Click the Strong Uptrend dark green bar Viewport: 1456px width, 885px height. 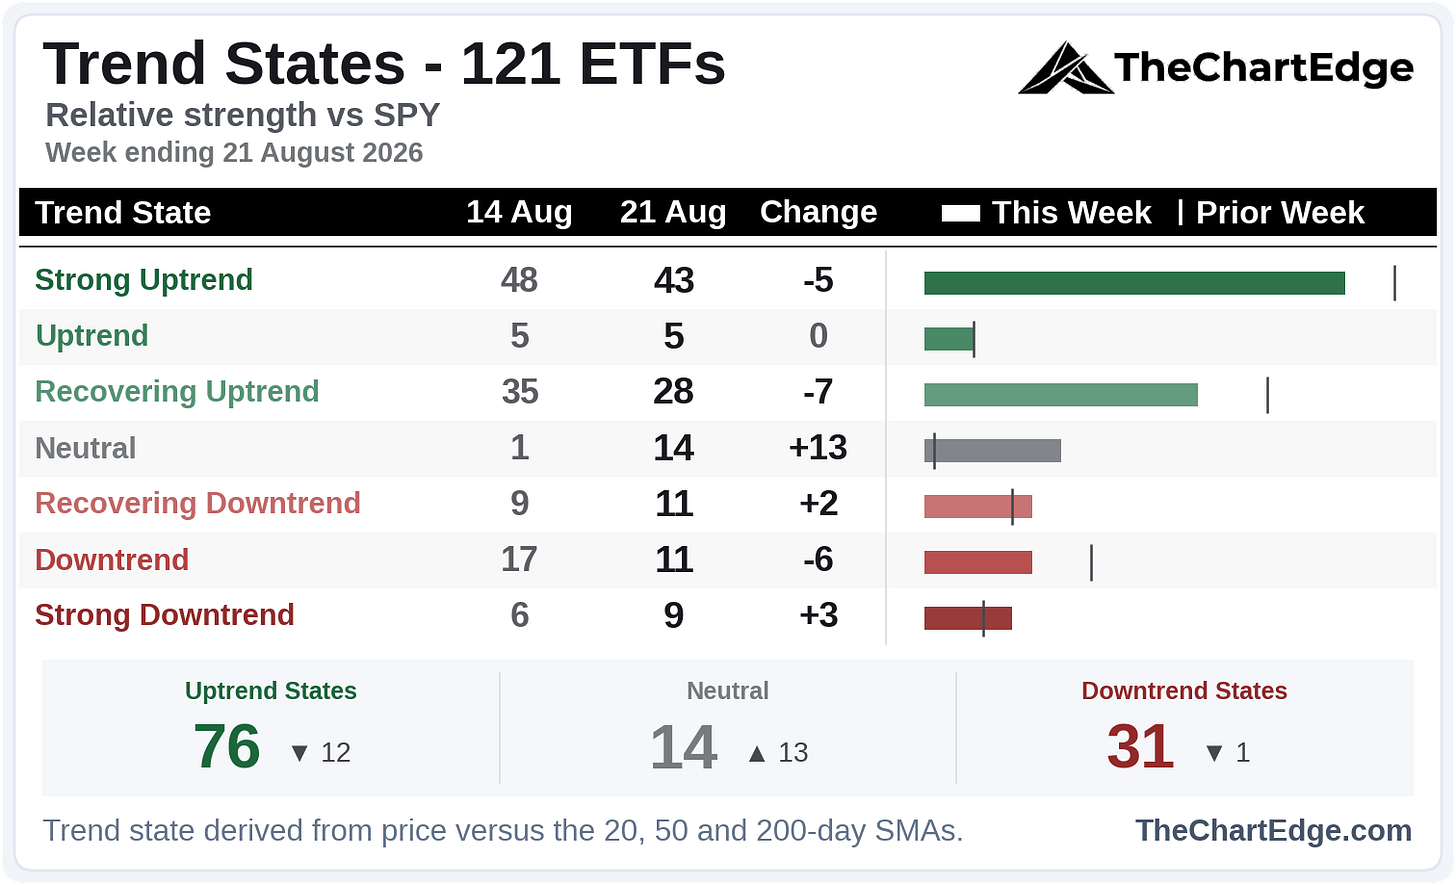(x=1134, y=283)
